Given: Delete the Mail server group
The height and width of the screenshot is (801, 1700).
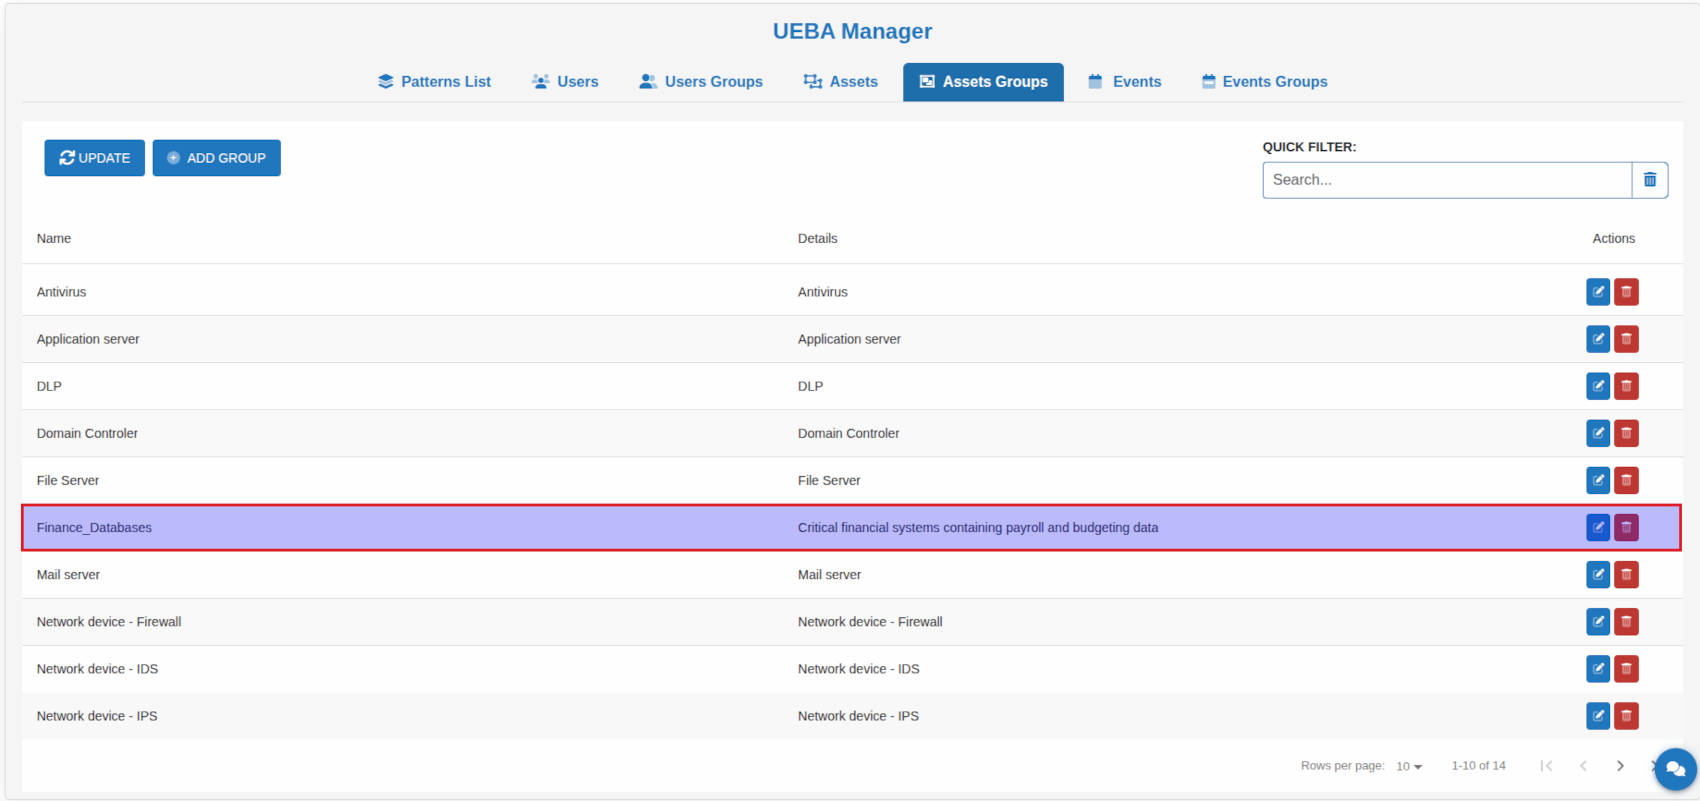Looking at the screenshot, I should (x=1626, y=574).
